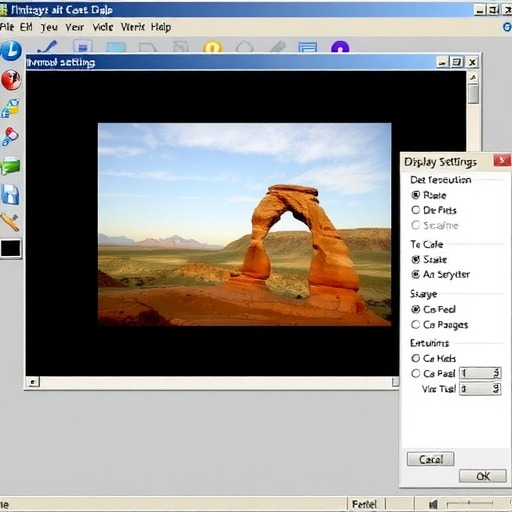The height and width of the screenshot is (512, 512).
Task: Choose the 'Ca Pasges' radio button
Action: (415, 324)
